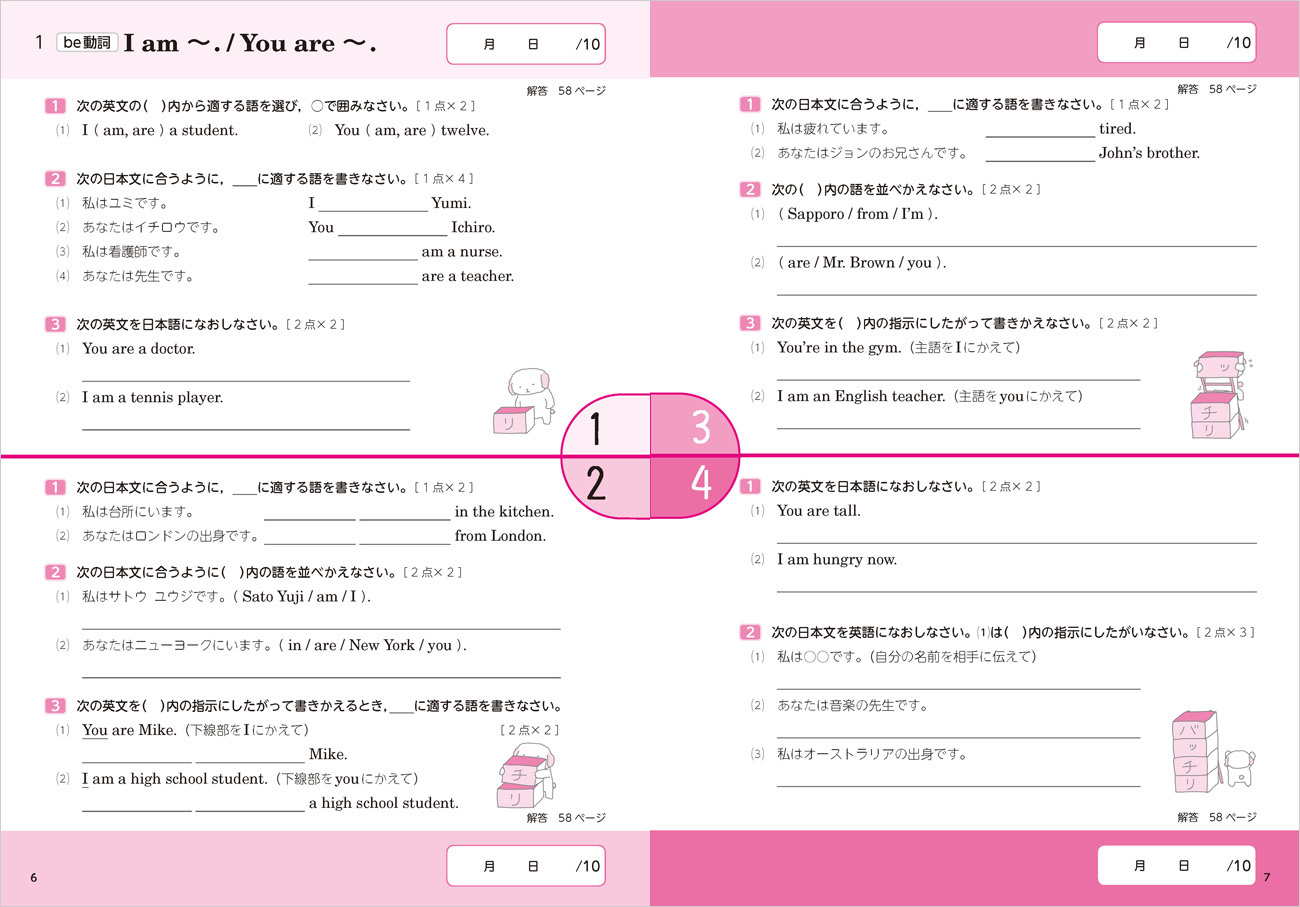Click the sentence You are tall.

tap(819, 510)
